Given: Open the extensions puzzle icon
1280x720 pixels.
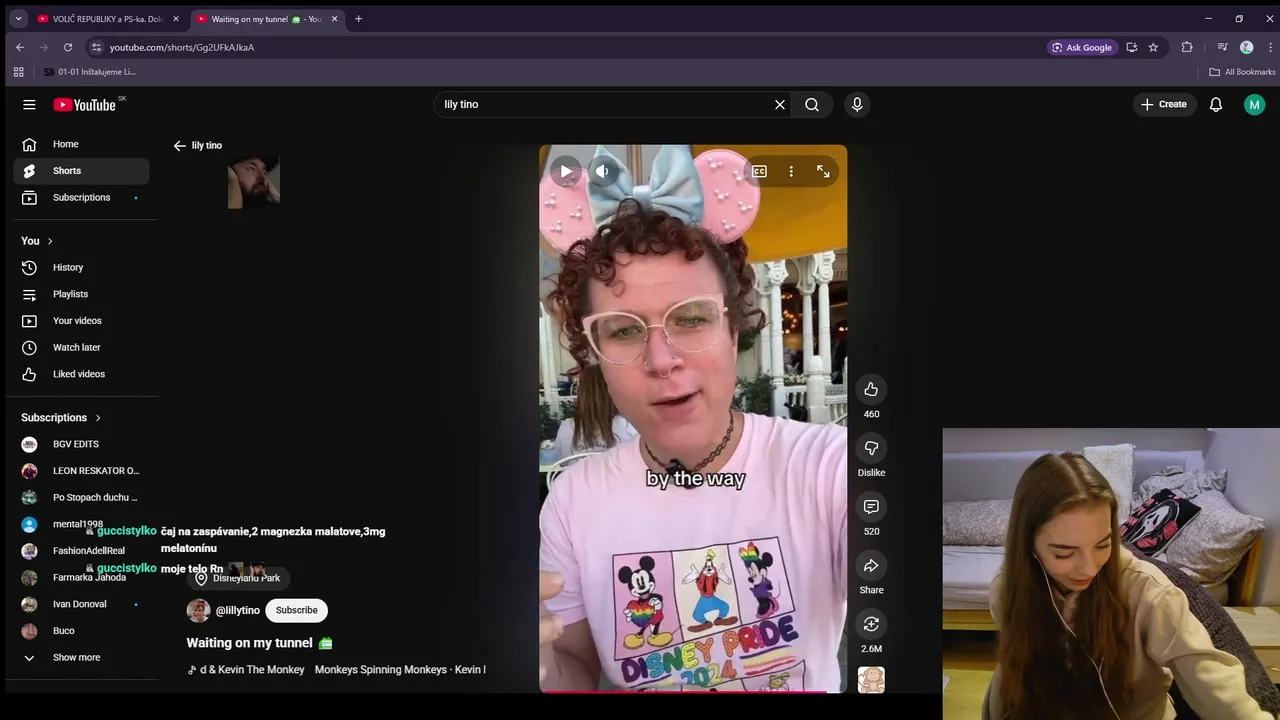Looking at the screenshot, I should (x=1187, y=47).
